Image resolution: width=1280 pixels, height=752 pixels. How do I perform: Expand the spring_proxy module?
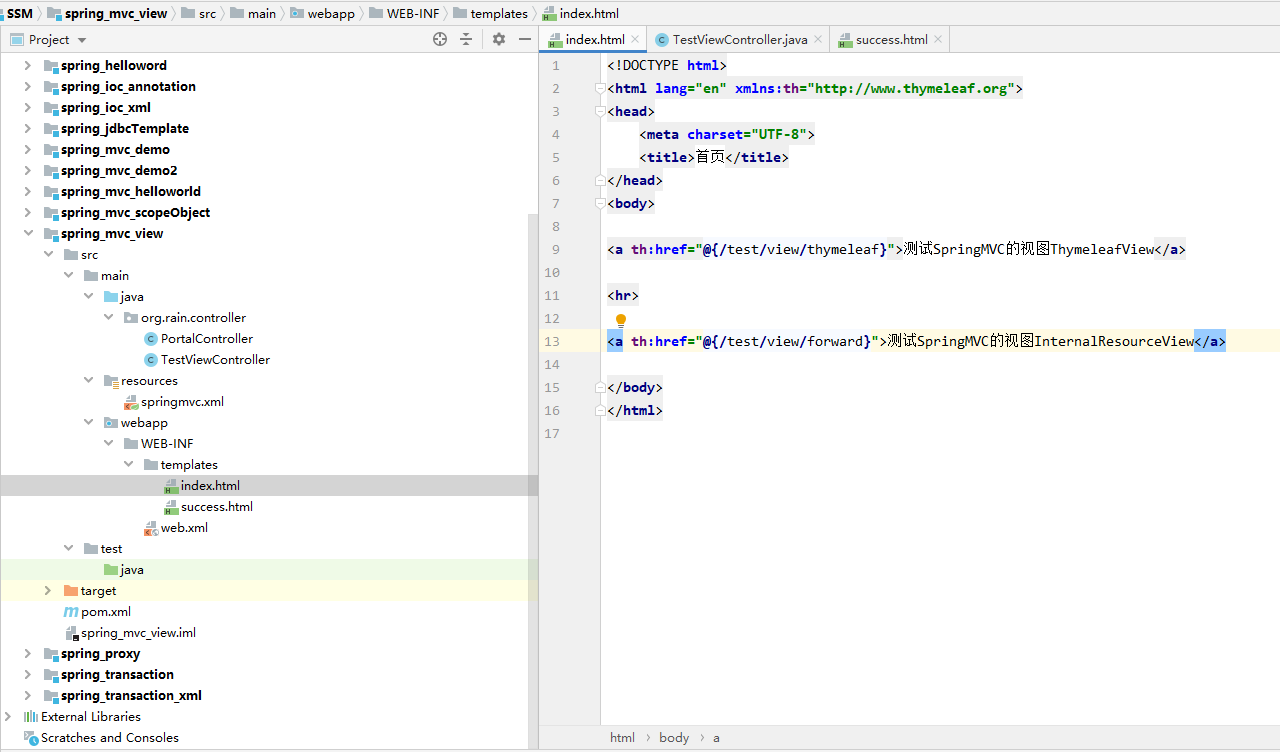point(28,654)
